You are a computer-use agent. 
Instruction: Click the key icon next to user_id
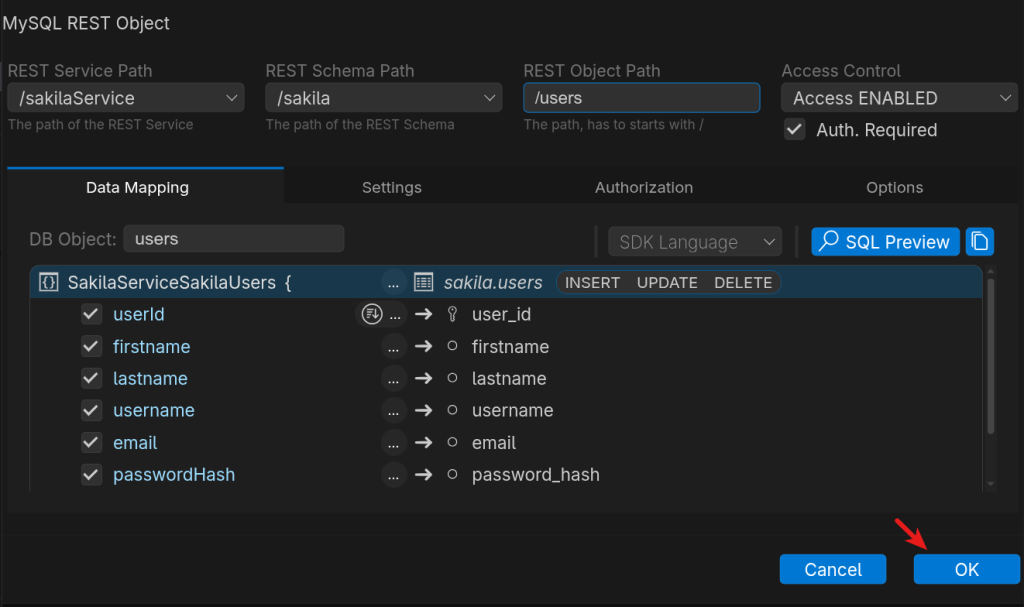[452, 314]
